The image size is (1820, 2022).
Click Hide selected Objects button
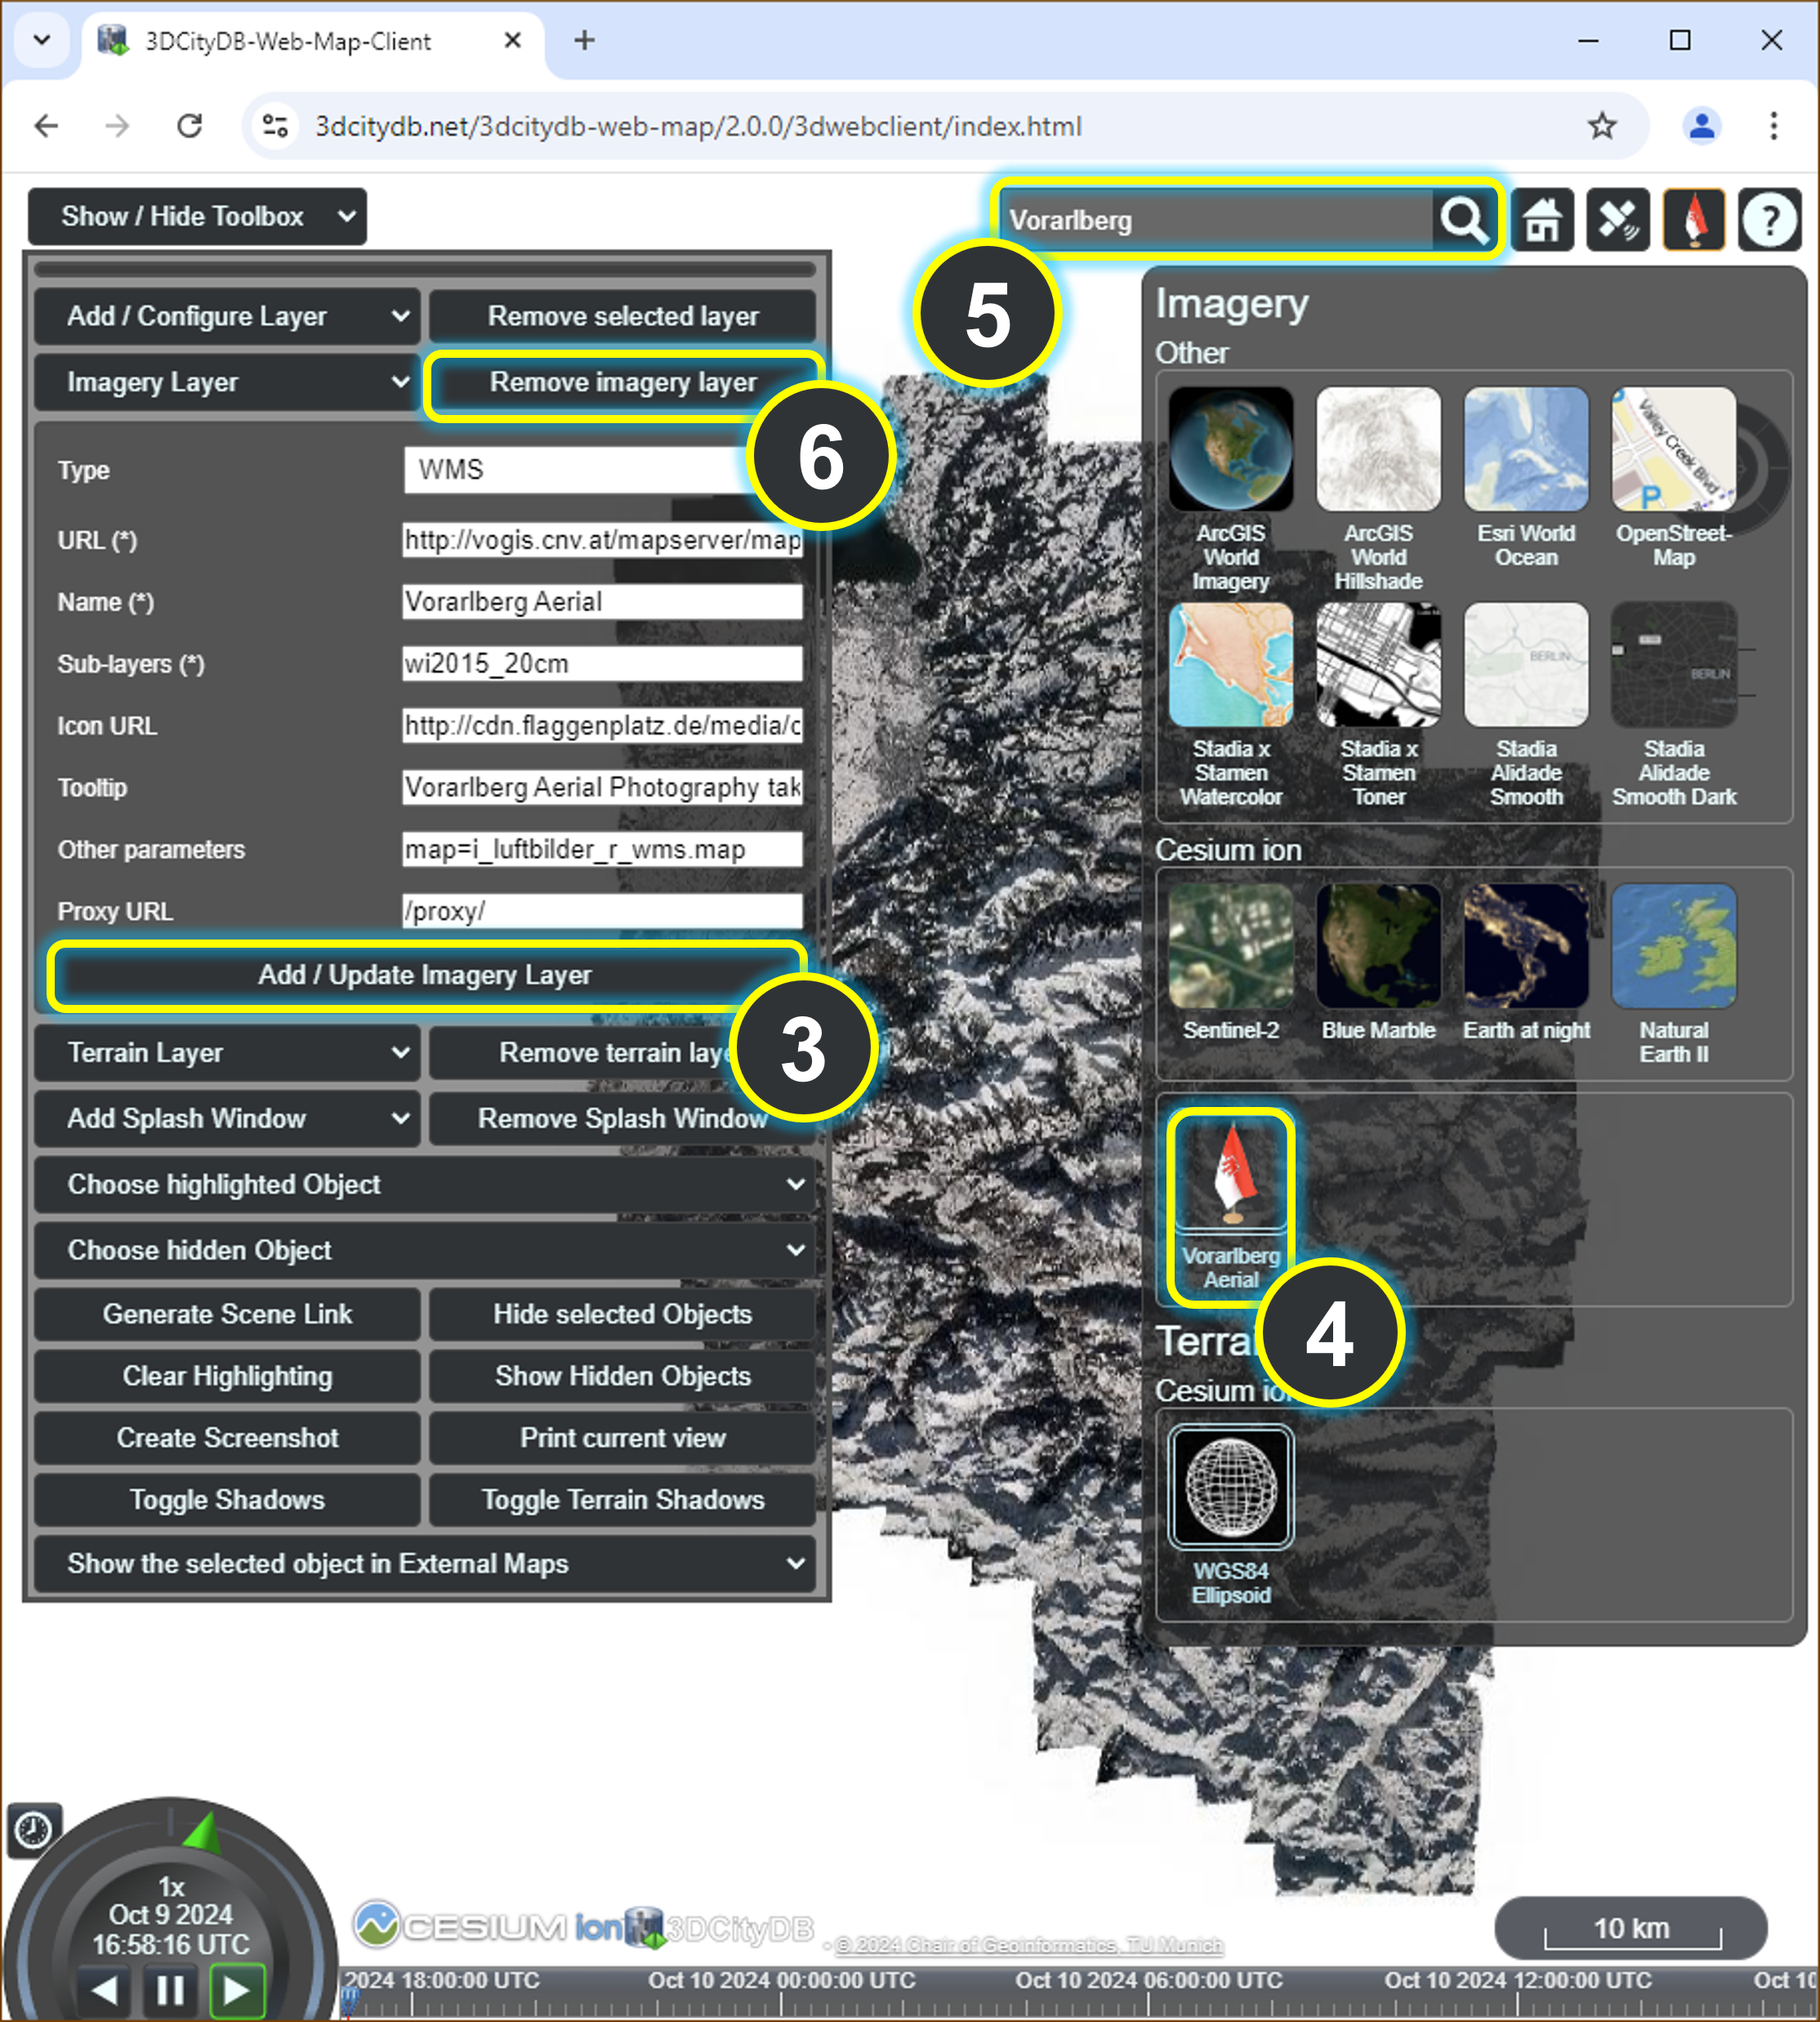coord(622,1314)
